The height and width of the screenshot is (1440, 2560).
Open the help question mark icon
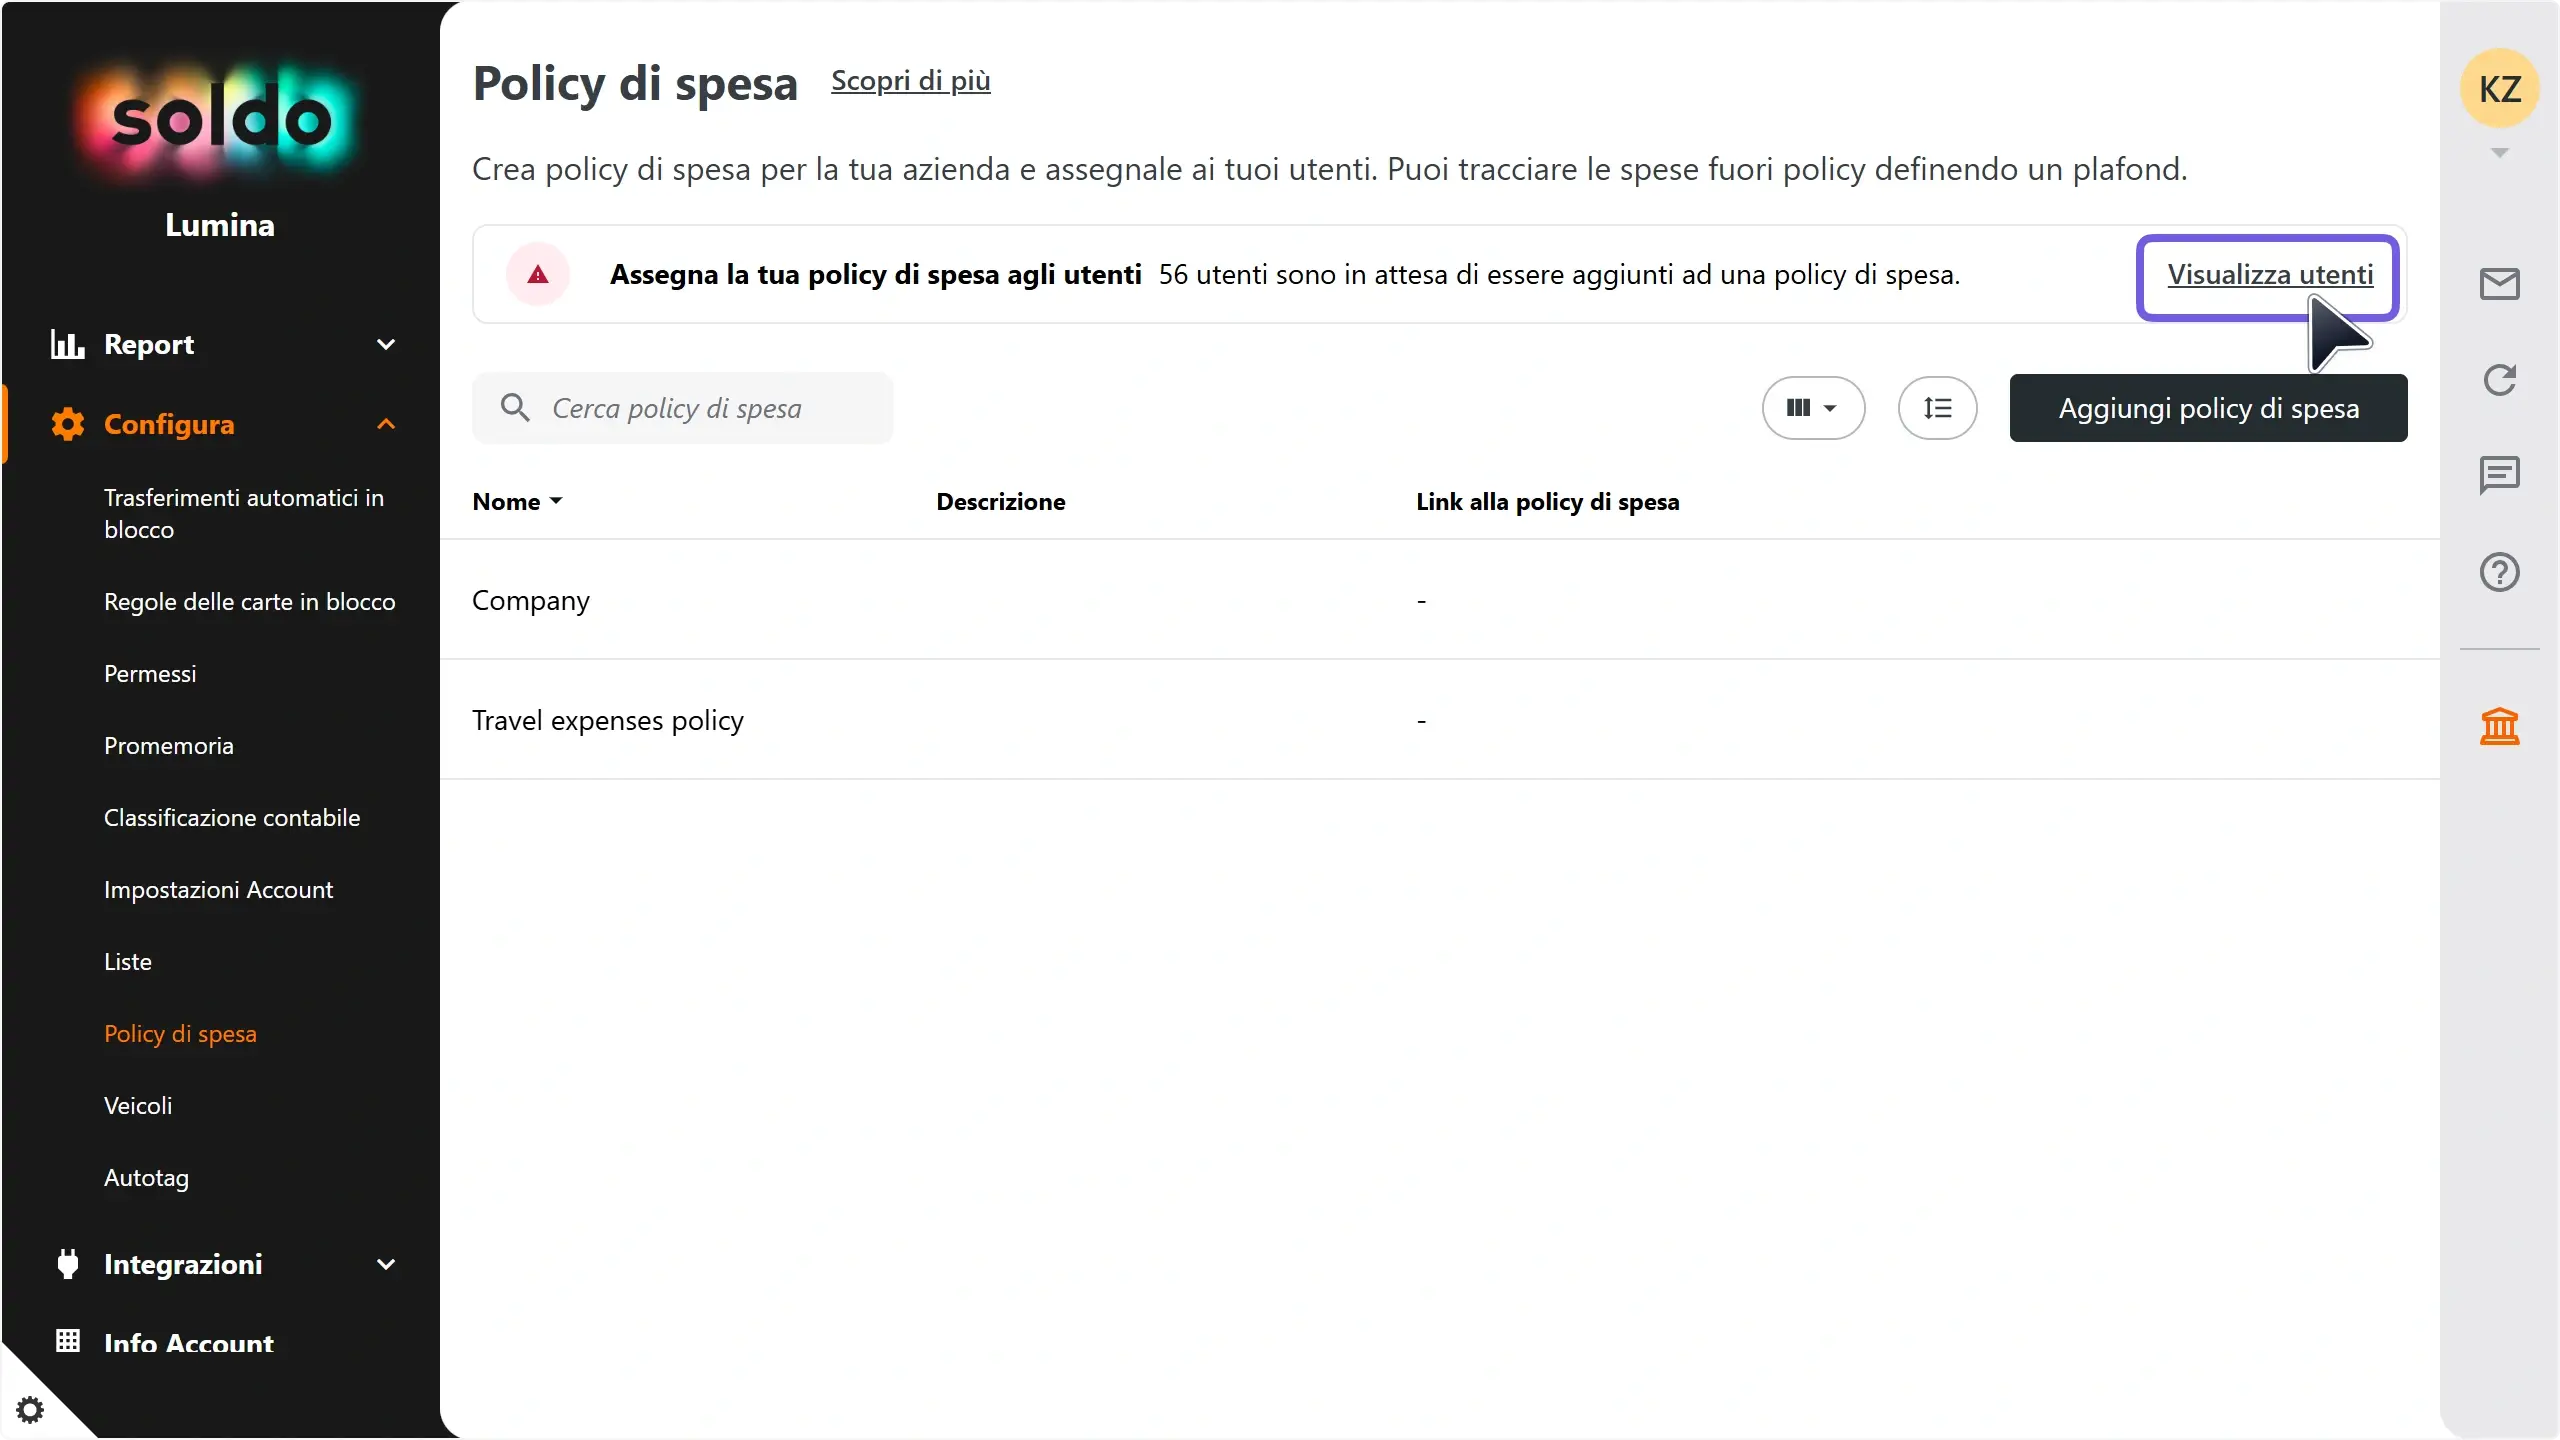2499,572
